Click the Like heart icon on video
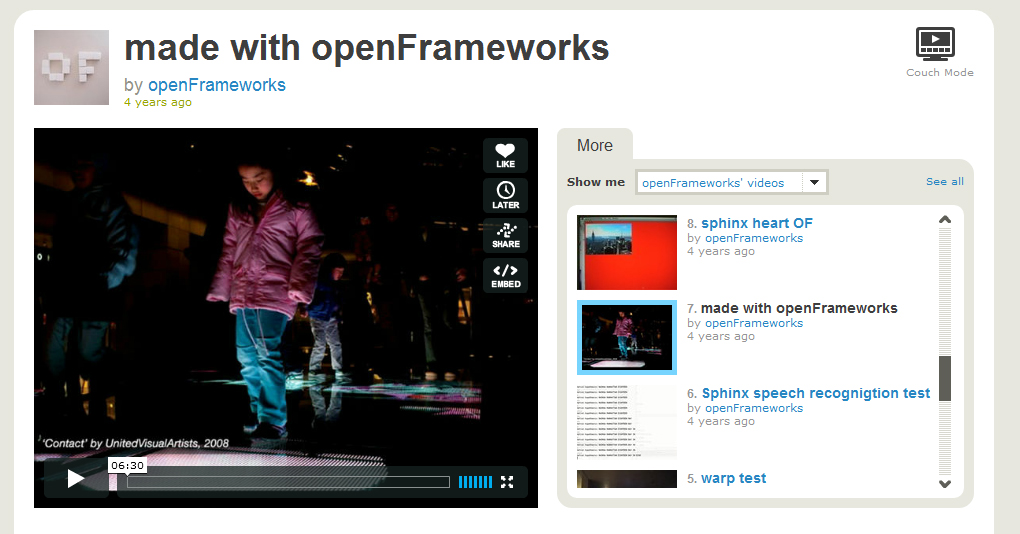 tap(505, 155)
